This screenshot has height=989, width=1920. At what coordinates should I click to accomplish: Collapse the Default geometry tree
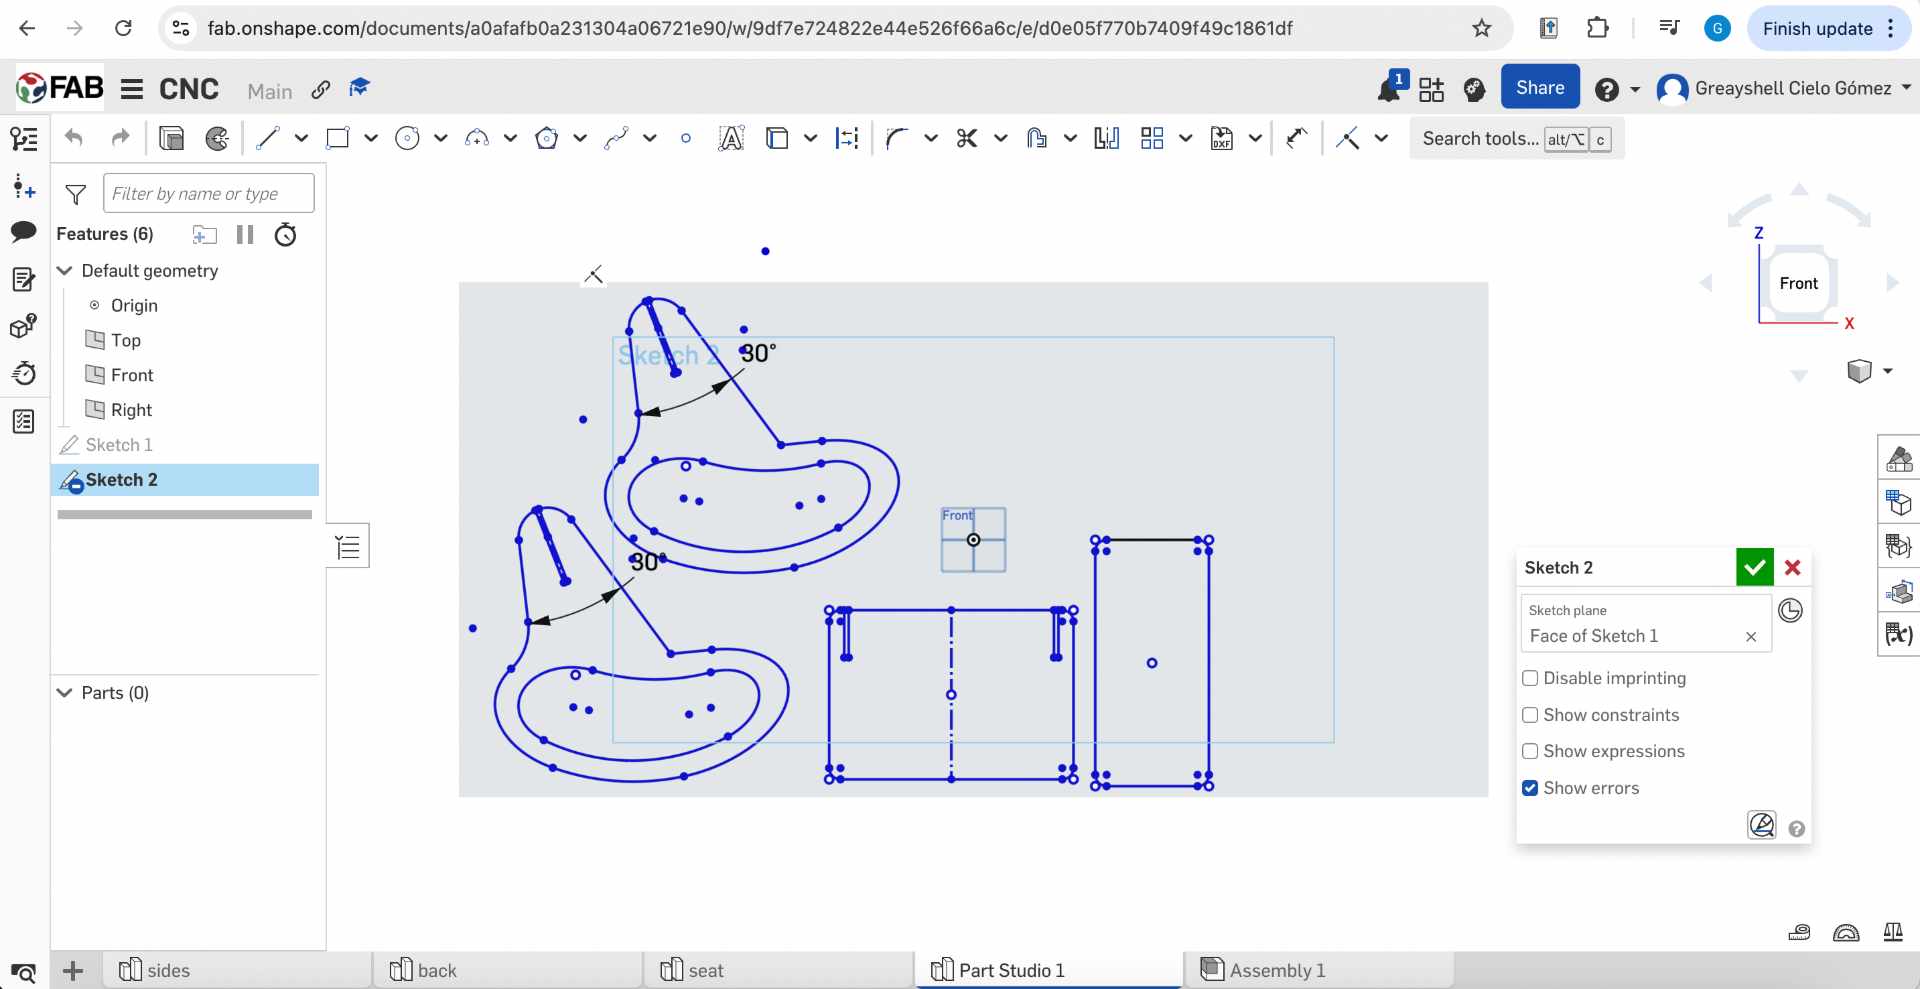click(64, 271)
